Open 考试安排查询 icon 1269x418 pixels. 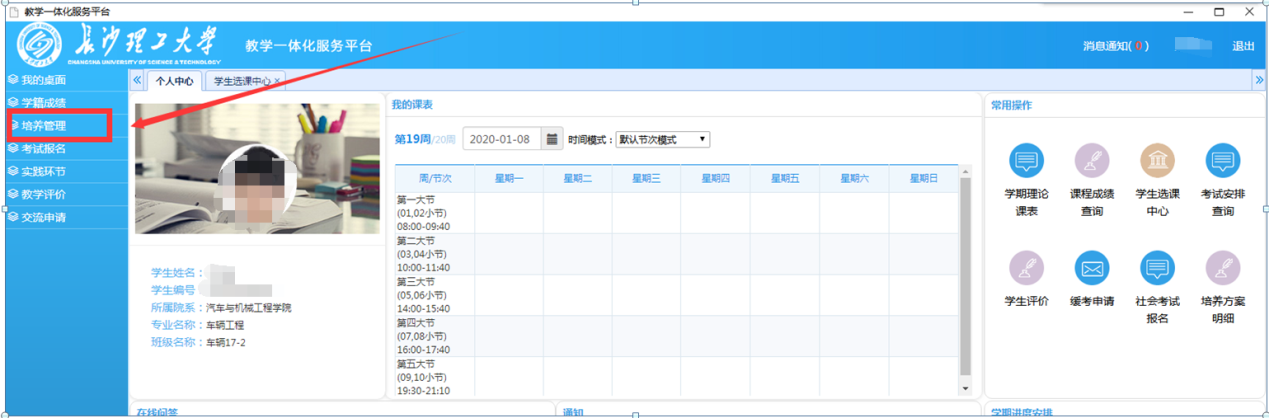(x=1222, y=161)
